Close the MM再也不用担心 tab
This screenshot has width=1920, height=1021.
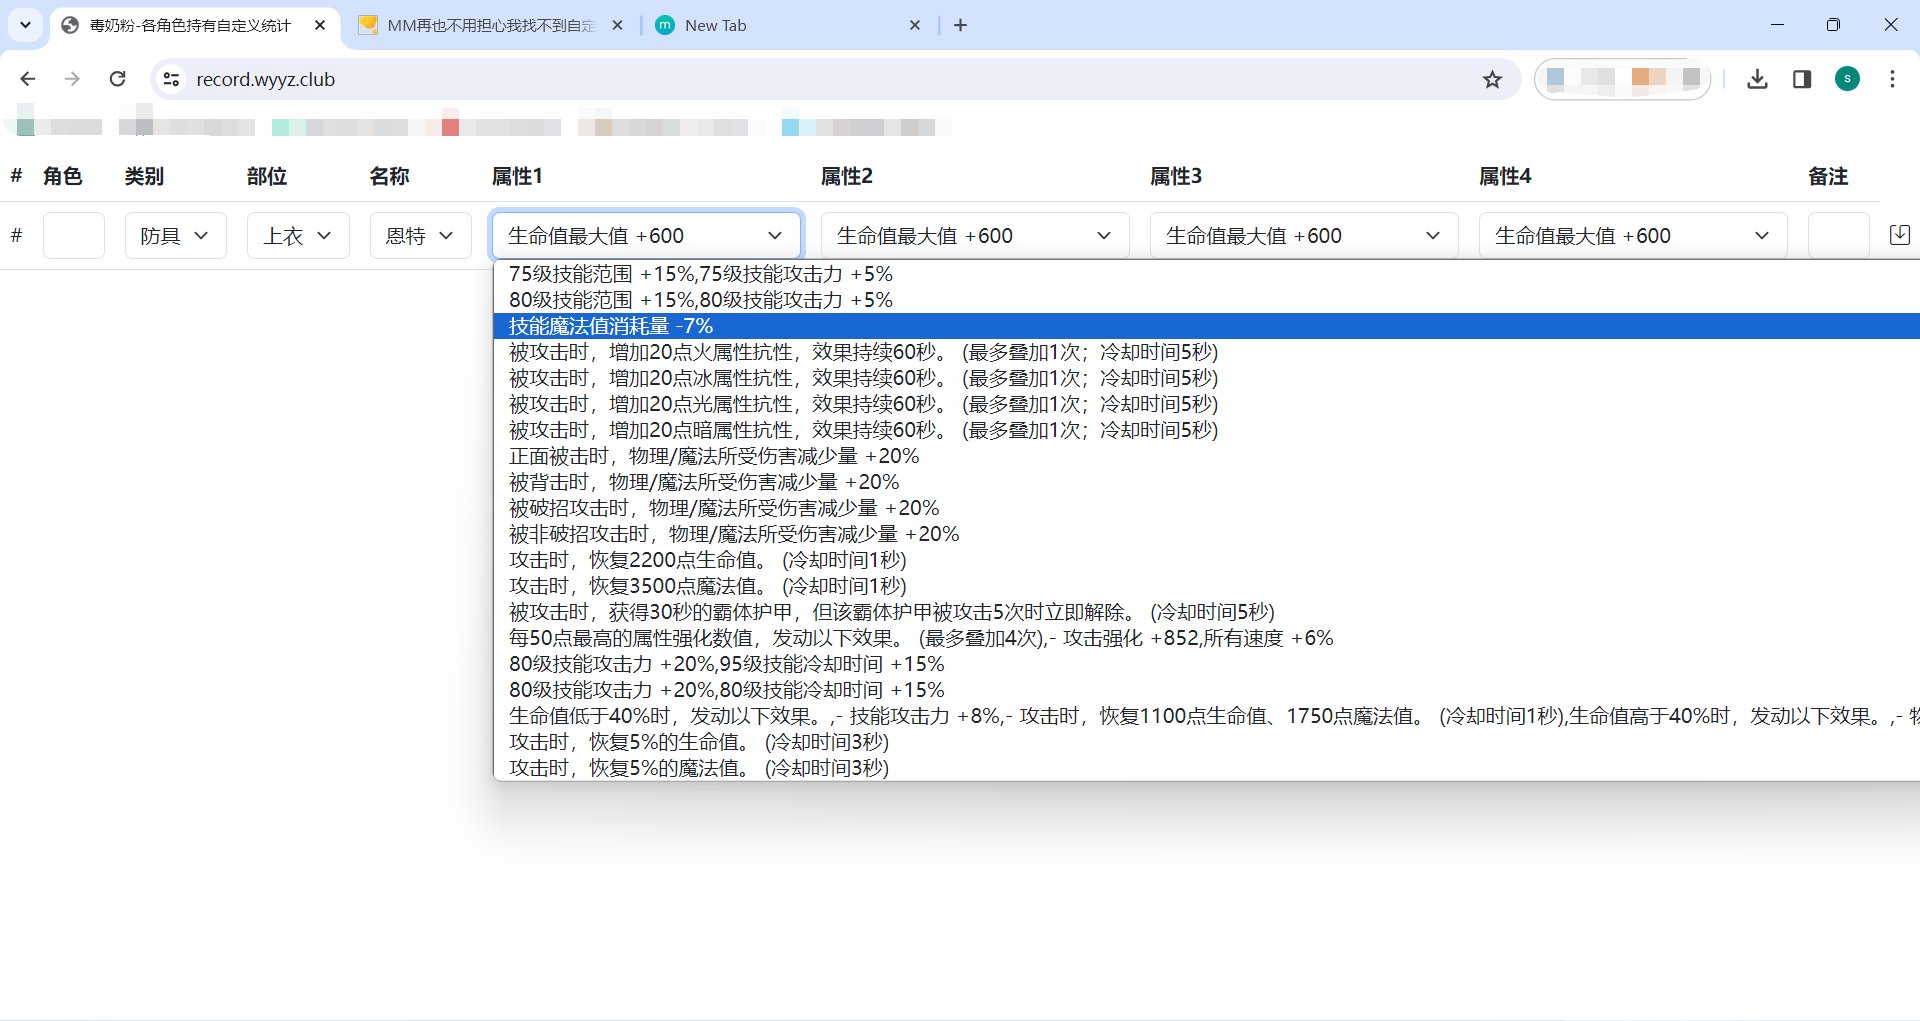tap(618, 25)
